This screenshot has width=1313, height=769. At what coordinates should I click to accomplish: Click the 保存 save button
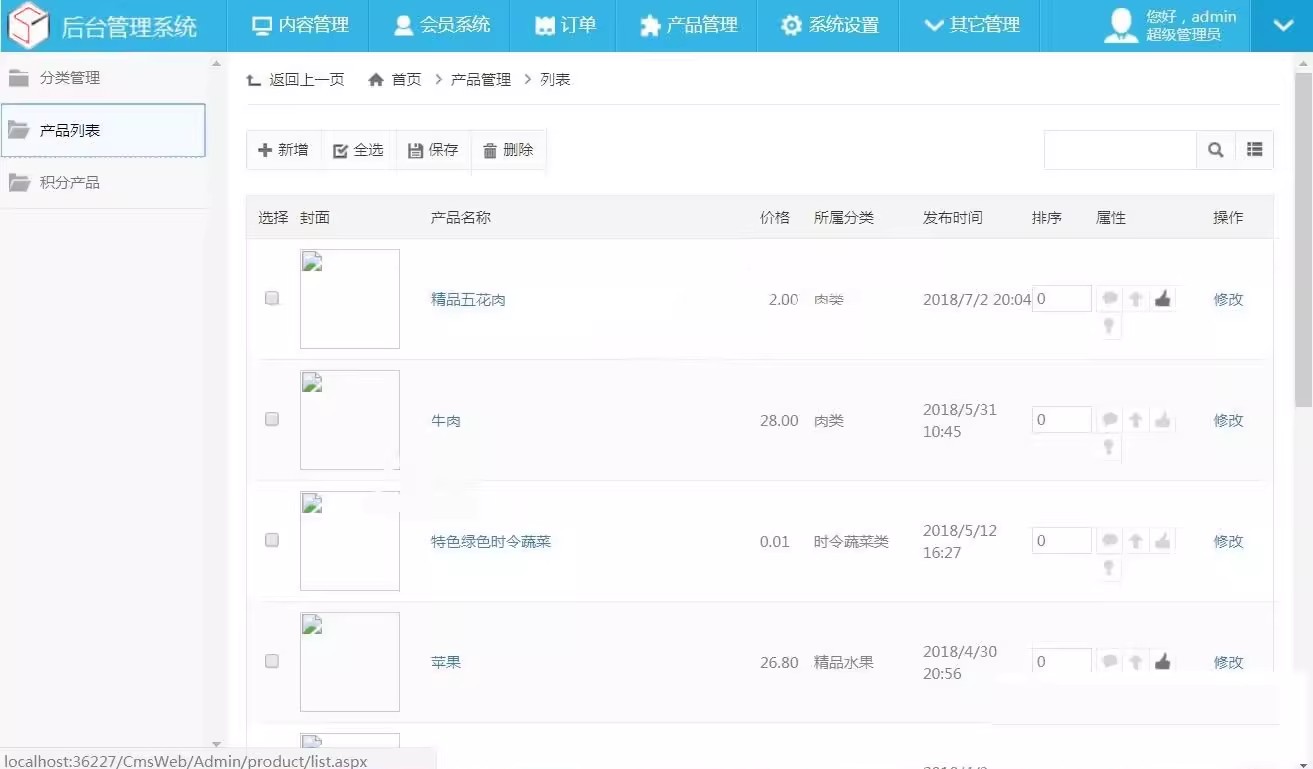pos(433,150)
